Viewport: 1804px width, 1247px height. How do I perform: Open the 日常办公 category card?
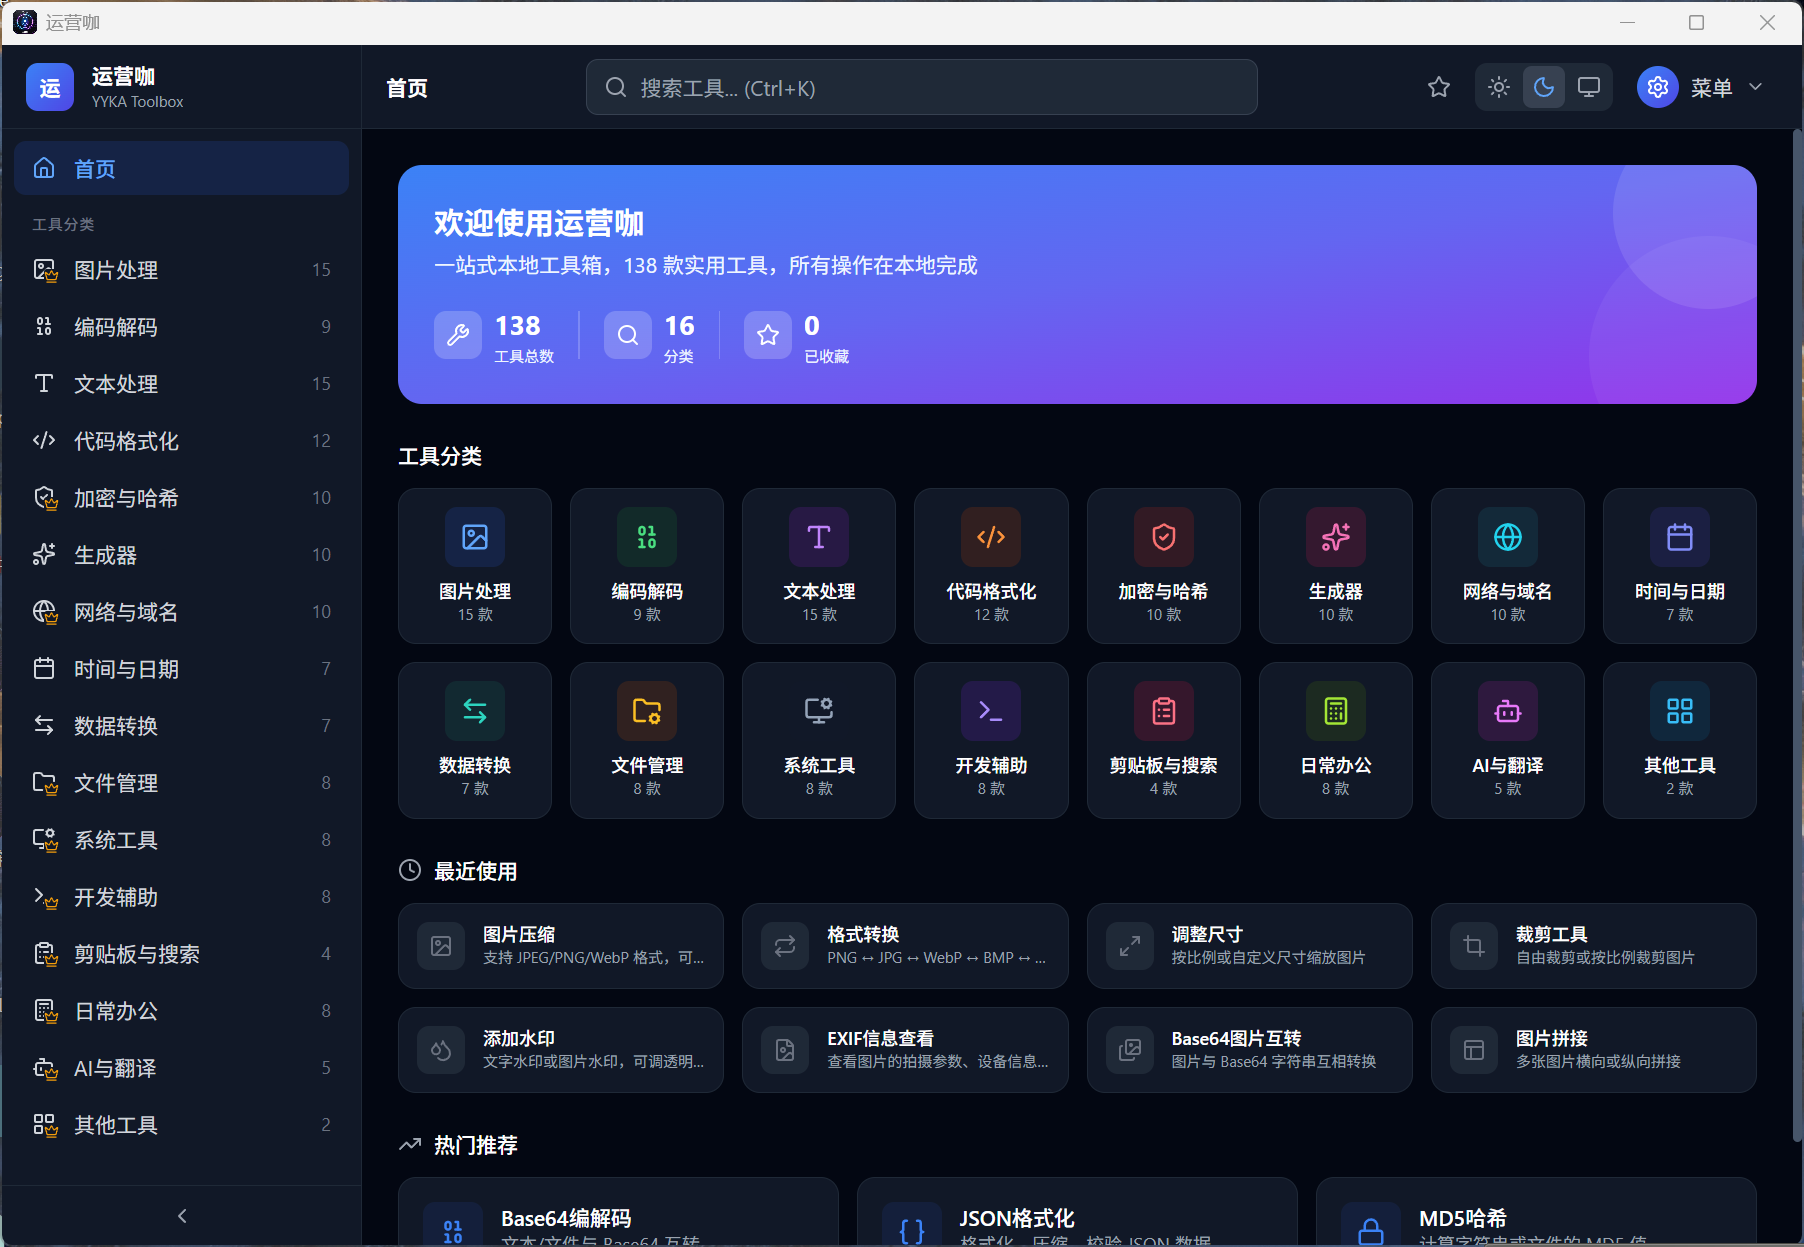(x=1336, y=740)
